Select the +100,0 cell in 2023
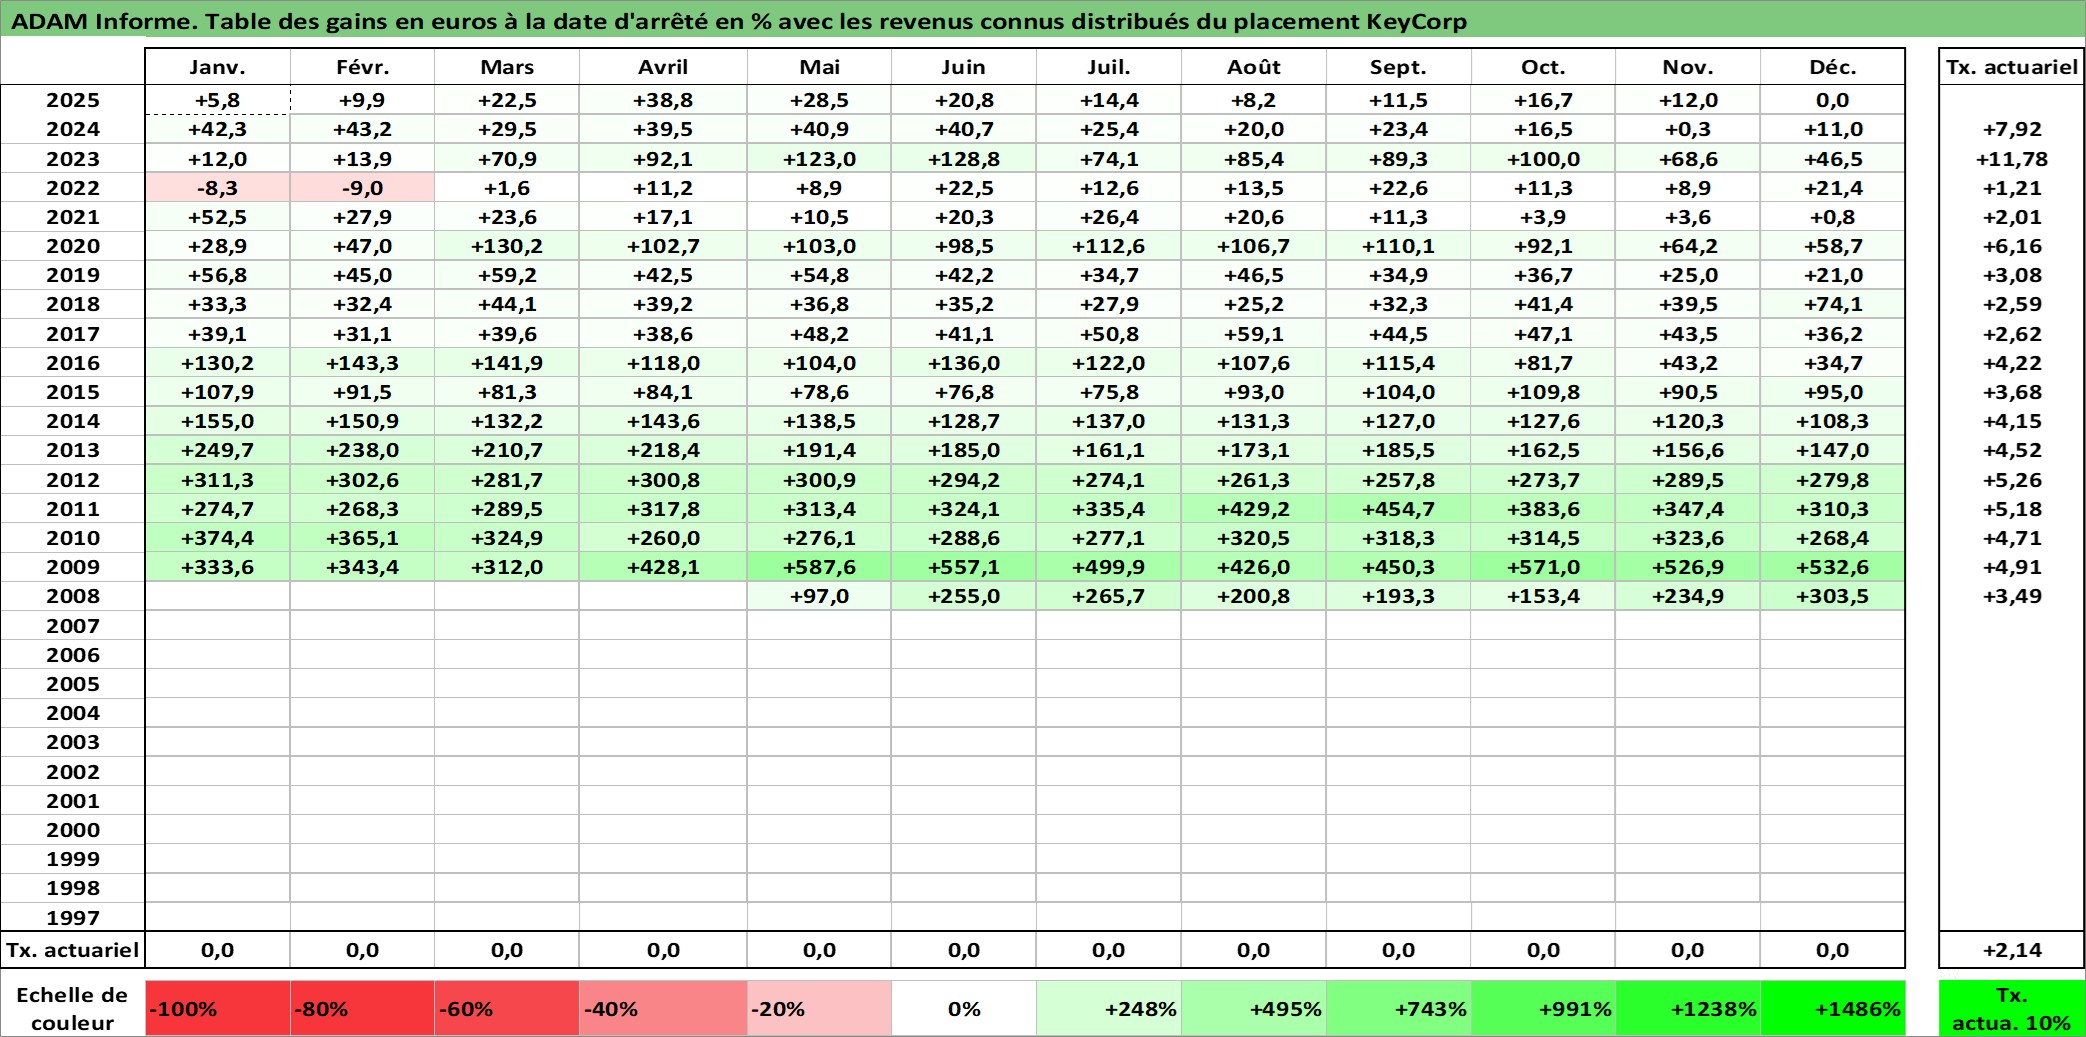Image resolution: width=2086 pixels, height=1037 pixels. click(1543, 159)
